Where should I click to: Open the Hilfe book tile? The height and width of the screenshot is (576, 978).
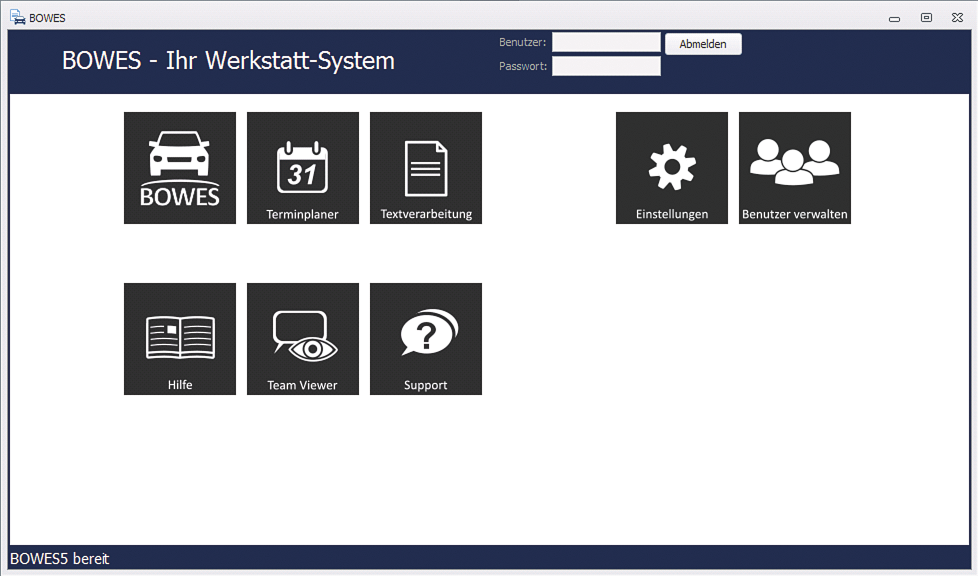[180, 339]
